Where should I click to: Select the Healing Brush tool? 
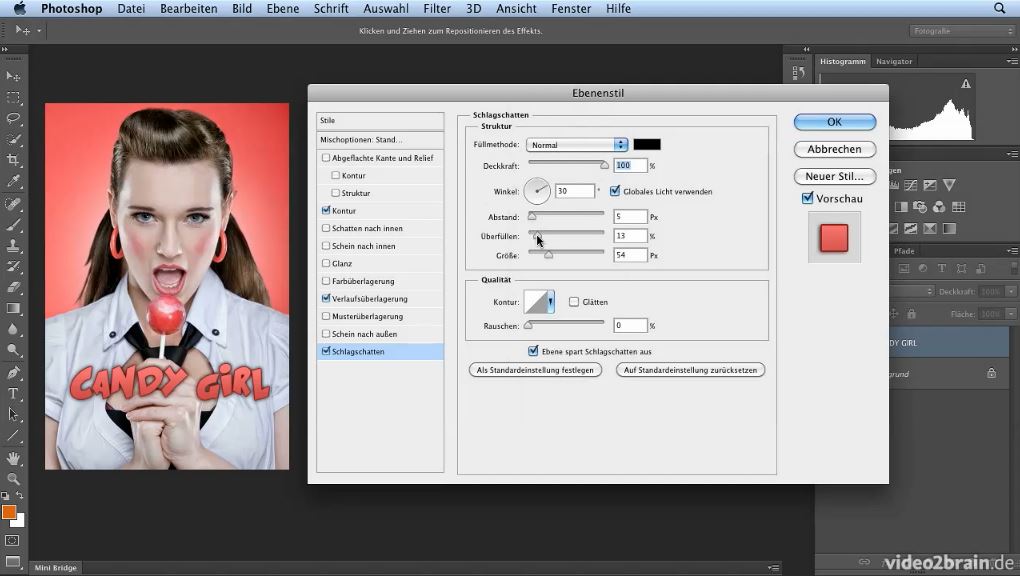point(13,204)
